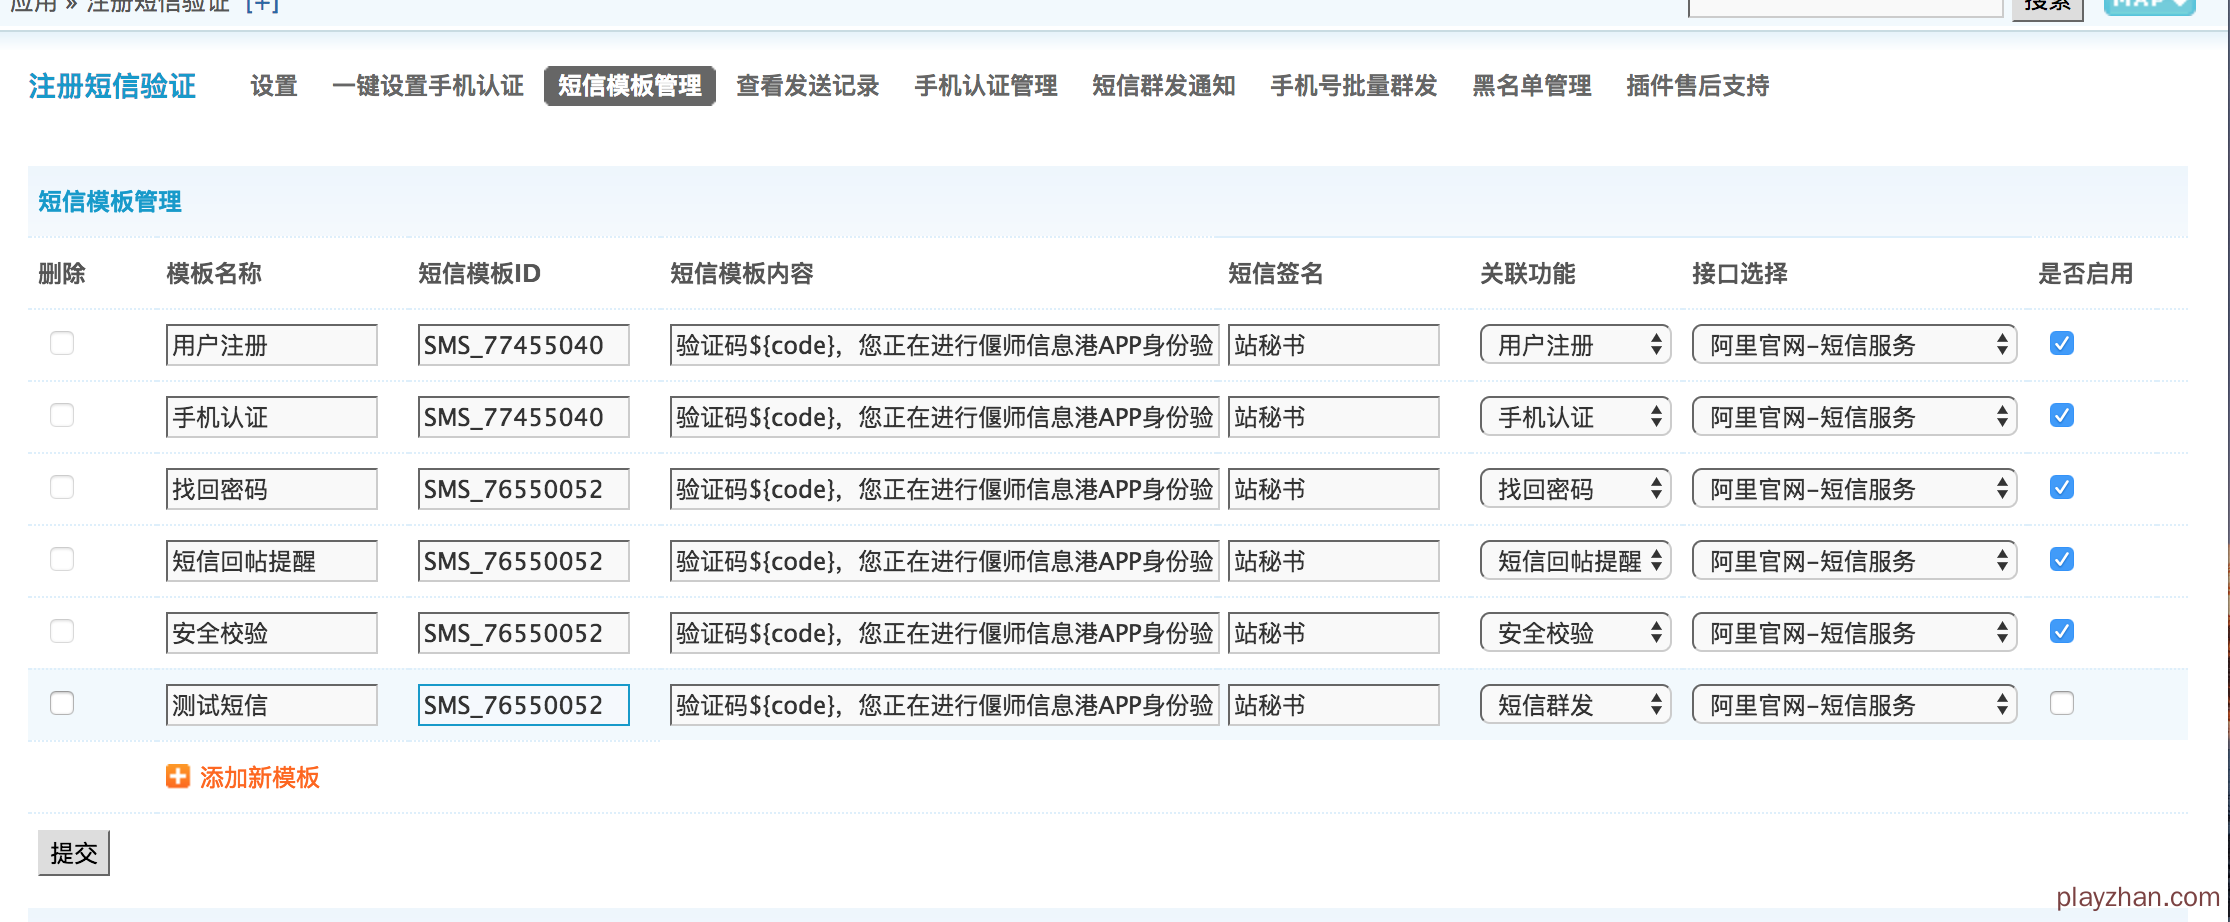This screenshot has height=922, width=2230.
Task: Click the 添加新模板 link
Action: [259, 778]
